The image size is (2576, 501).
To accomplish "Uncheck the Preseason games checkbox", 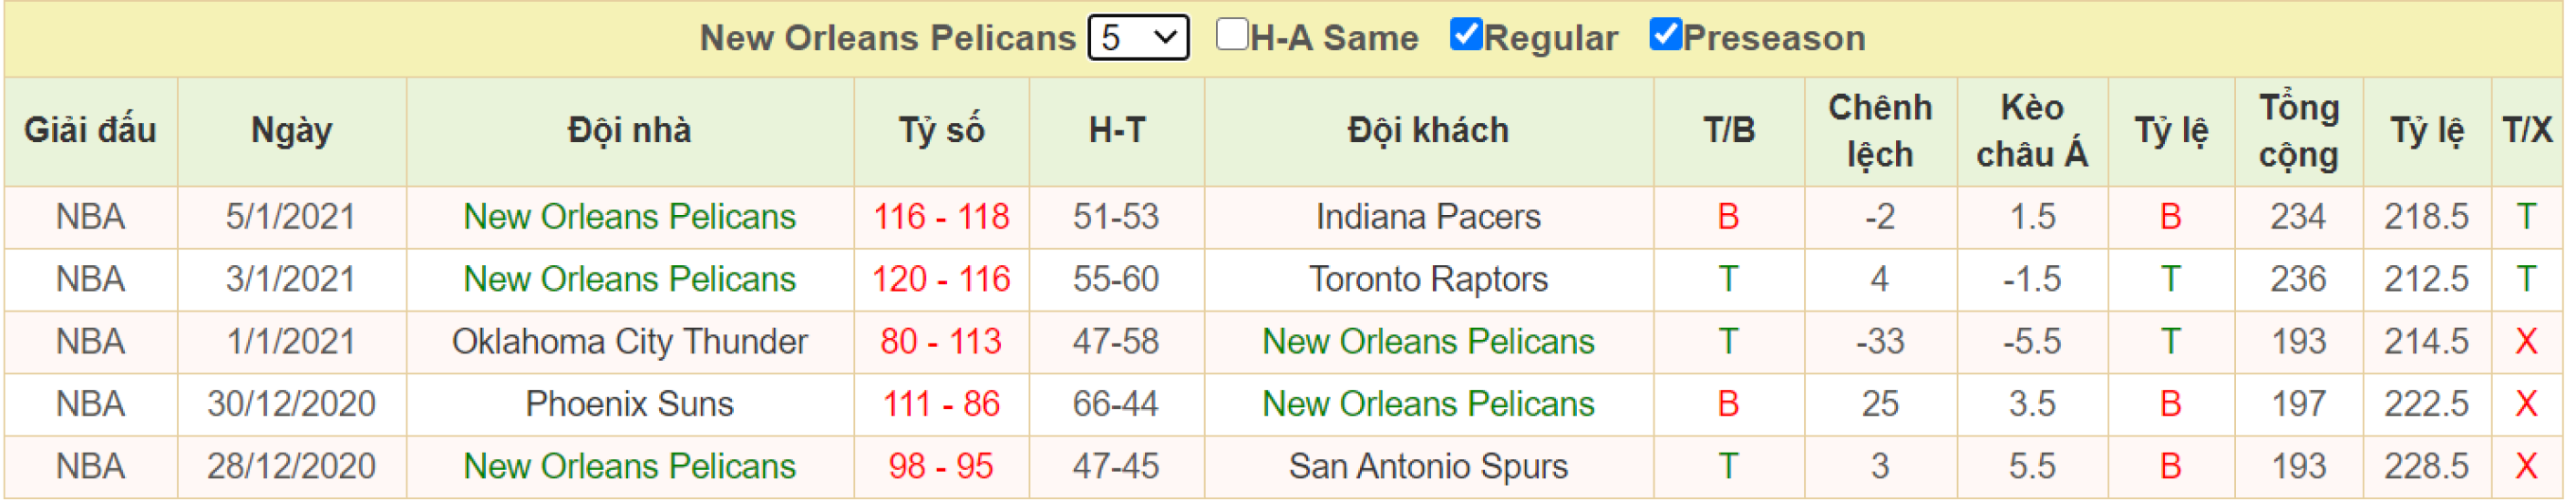I will (x=1666, y=35).
